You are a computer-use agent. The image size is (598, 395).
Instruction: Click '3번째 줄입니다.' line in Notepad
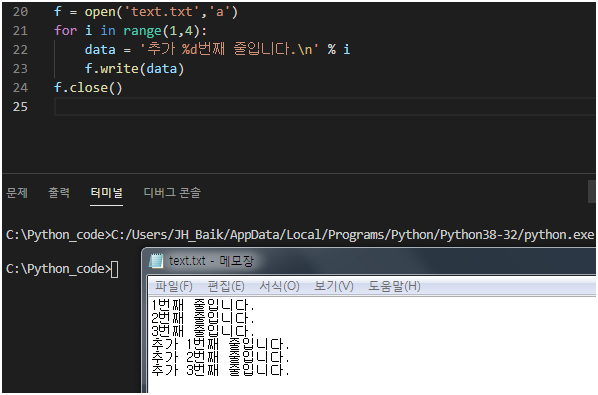203,331
